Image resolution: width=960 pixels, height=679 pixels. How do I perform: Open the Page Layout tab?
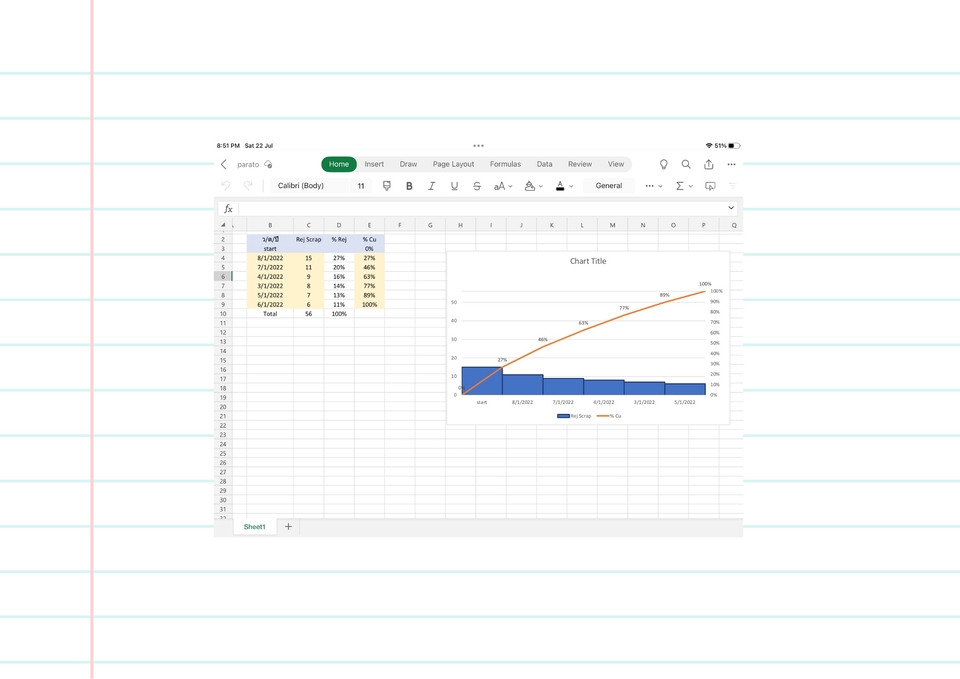(454, 164)
